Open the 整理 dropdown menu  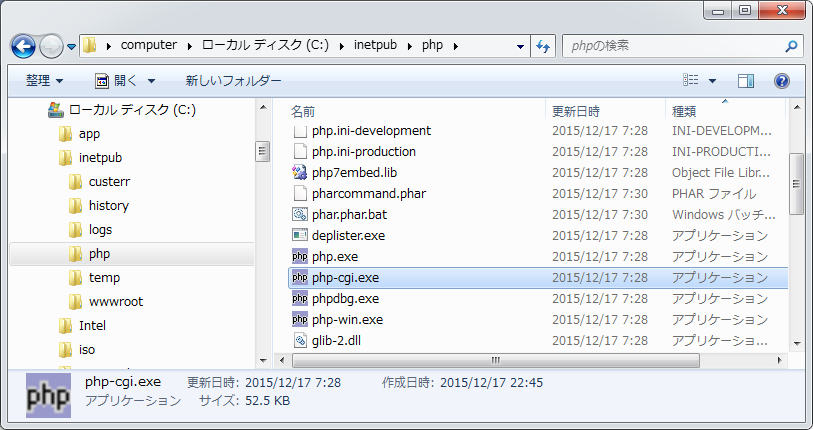click(44, 81)
